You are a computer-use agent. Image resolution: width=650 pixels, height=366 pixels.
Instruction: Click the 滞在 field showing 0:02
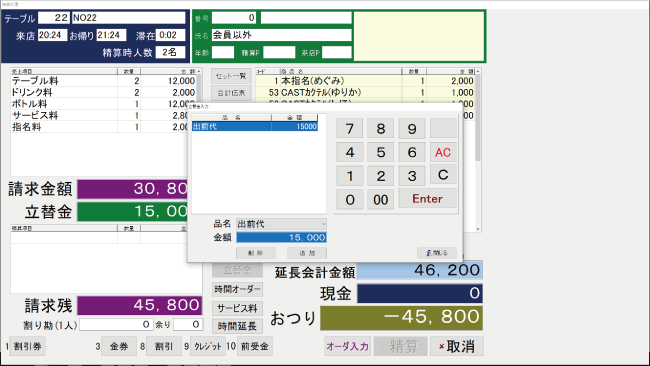click(x=170, y=35)
